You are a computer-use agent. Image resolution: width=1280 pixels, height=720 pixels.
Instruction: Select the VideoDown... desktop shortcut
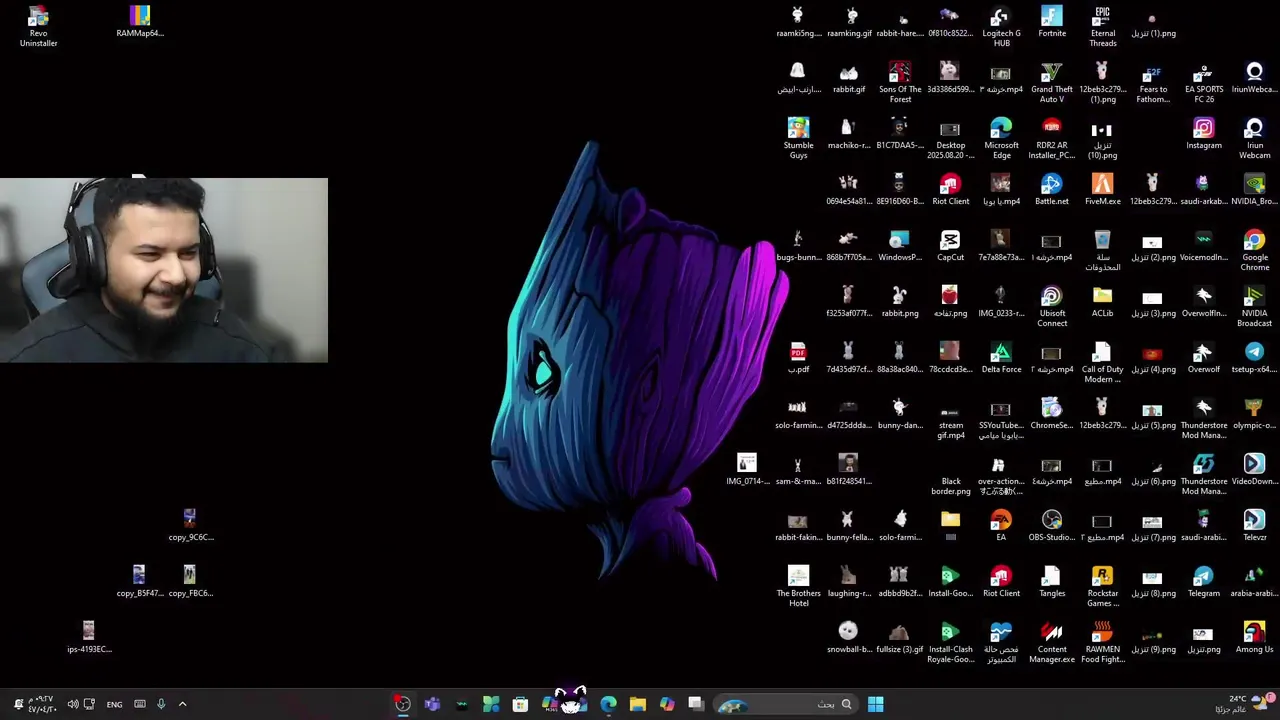point(1255,470)
